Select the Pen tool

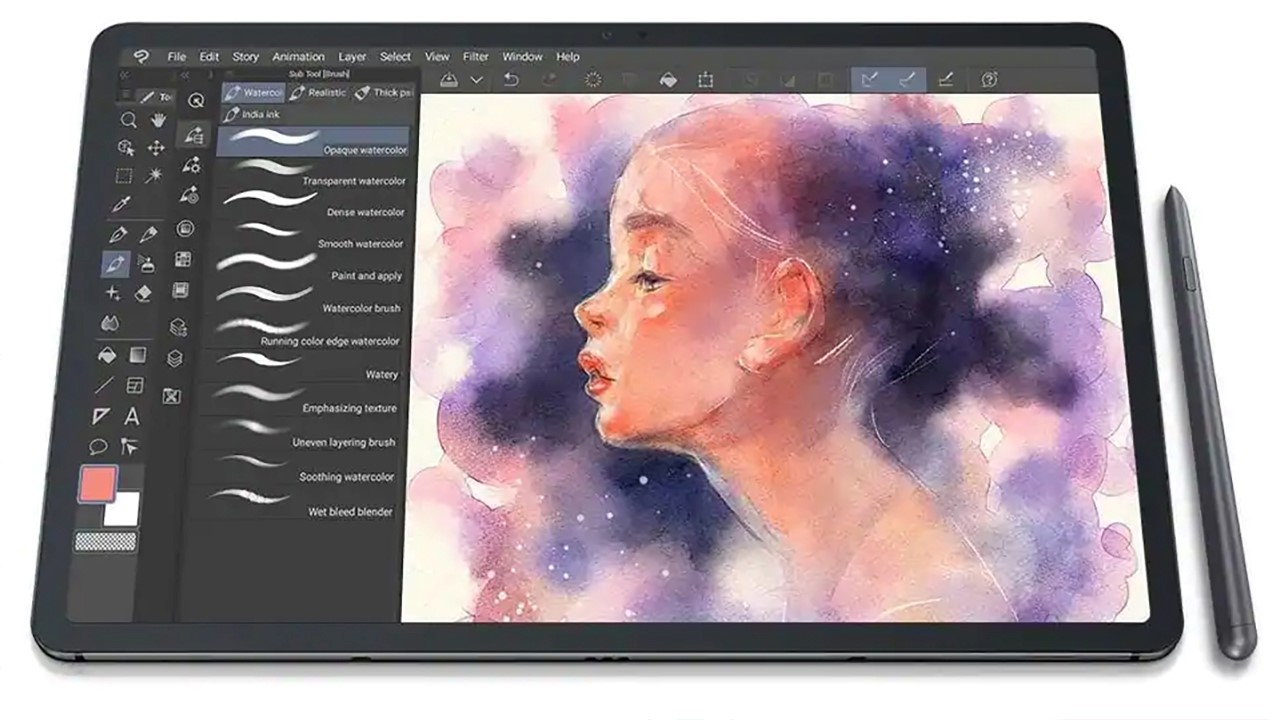(x=119, y=235)
